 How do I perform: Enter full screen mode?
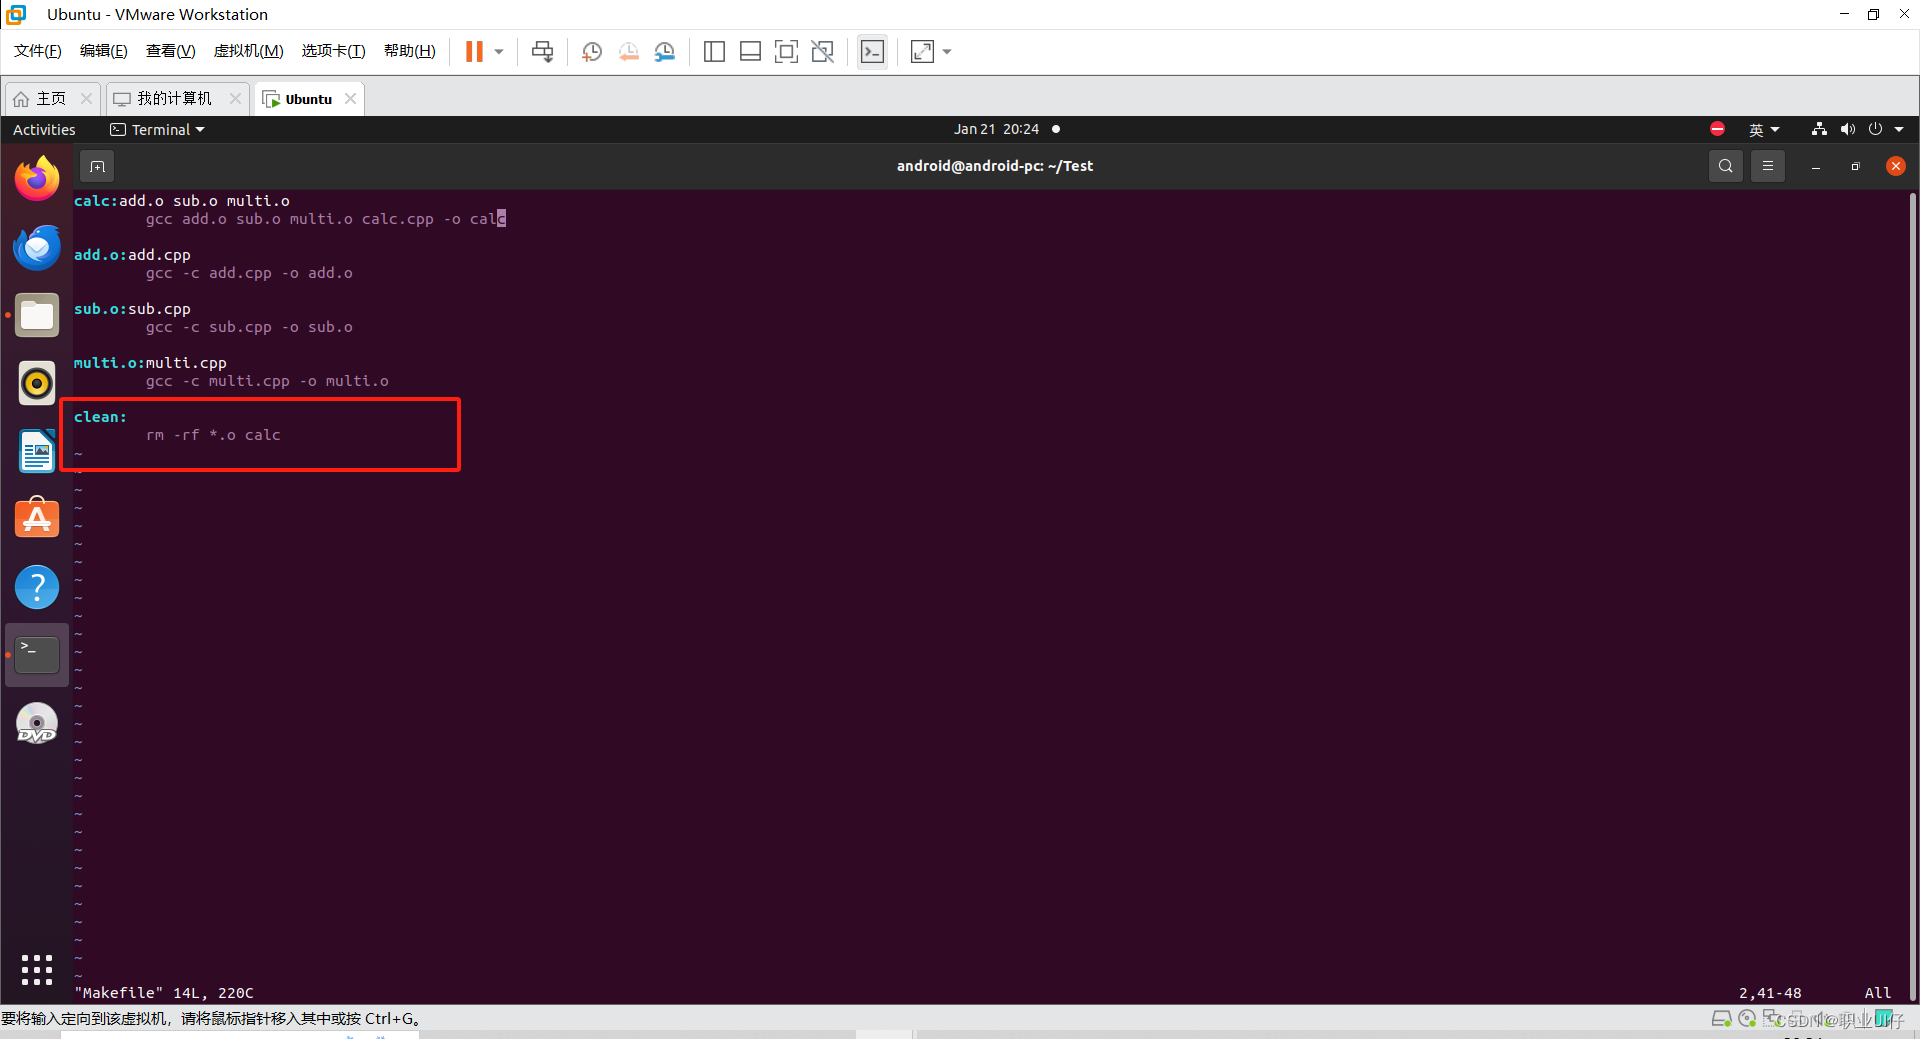pyautogui.click(x=786, y=51)
